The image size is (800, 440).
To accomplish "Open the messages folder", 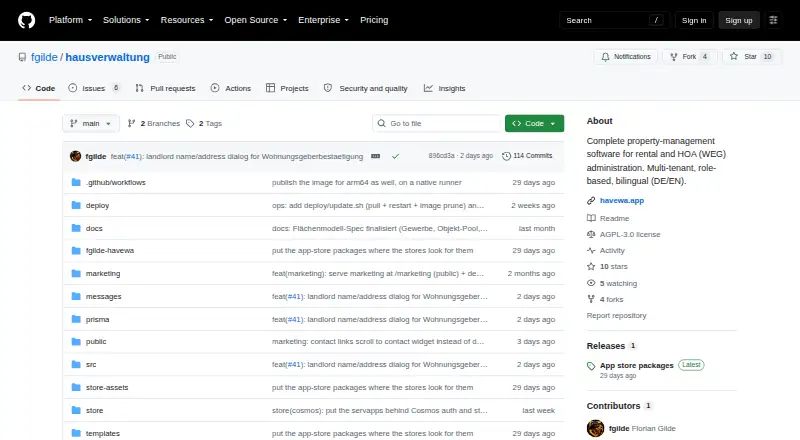I will [x=104, y=297].
